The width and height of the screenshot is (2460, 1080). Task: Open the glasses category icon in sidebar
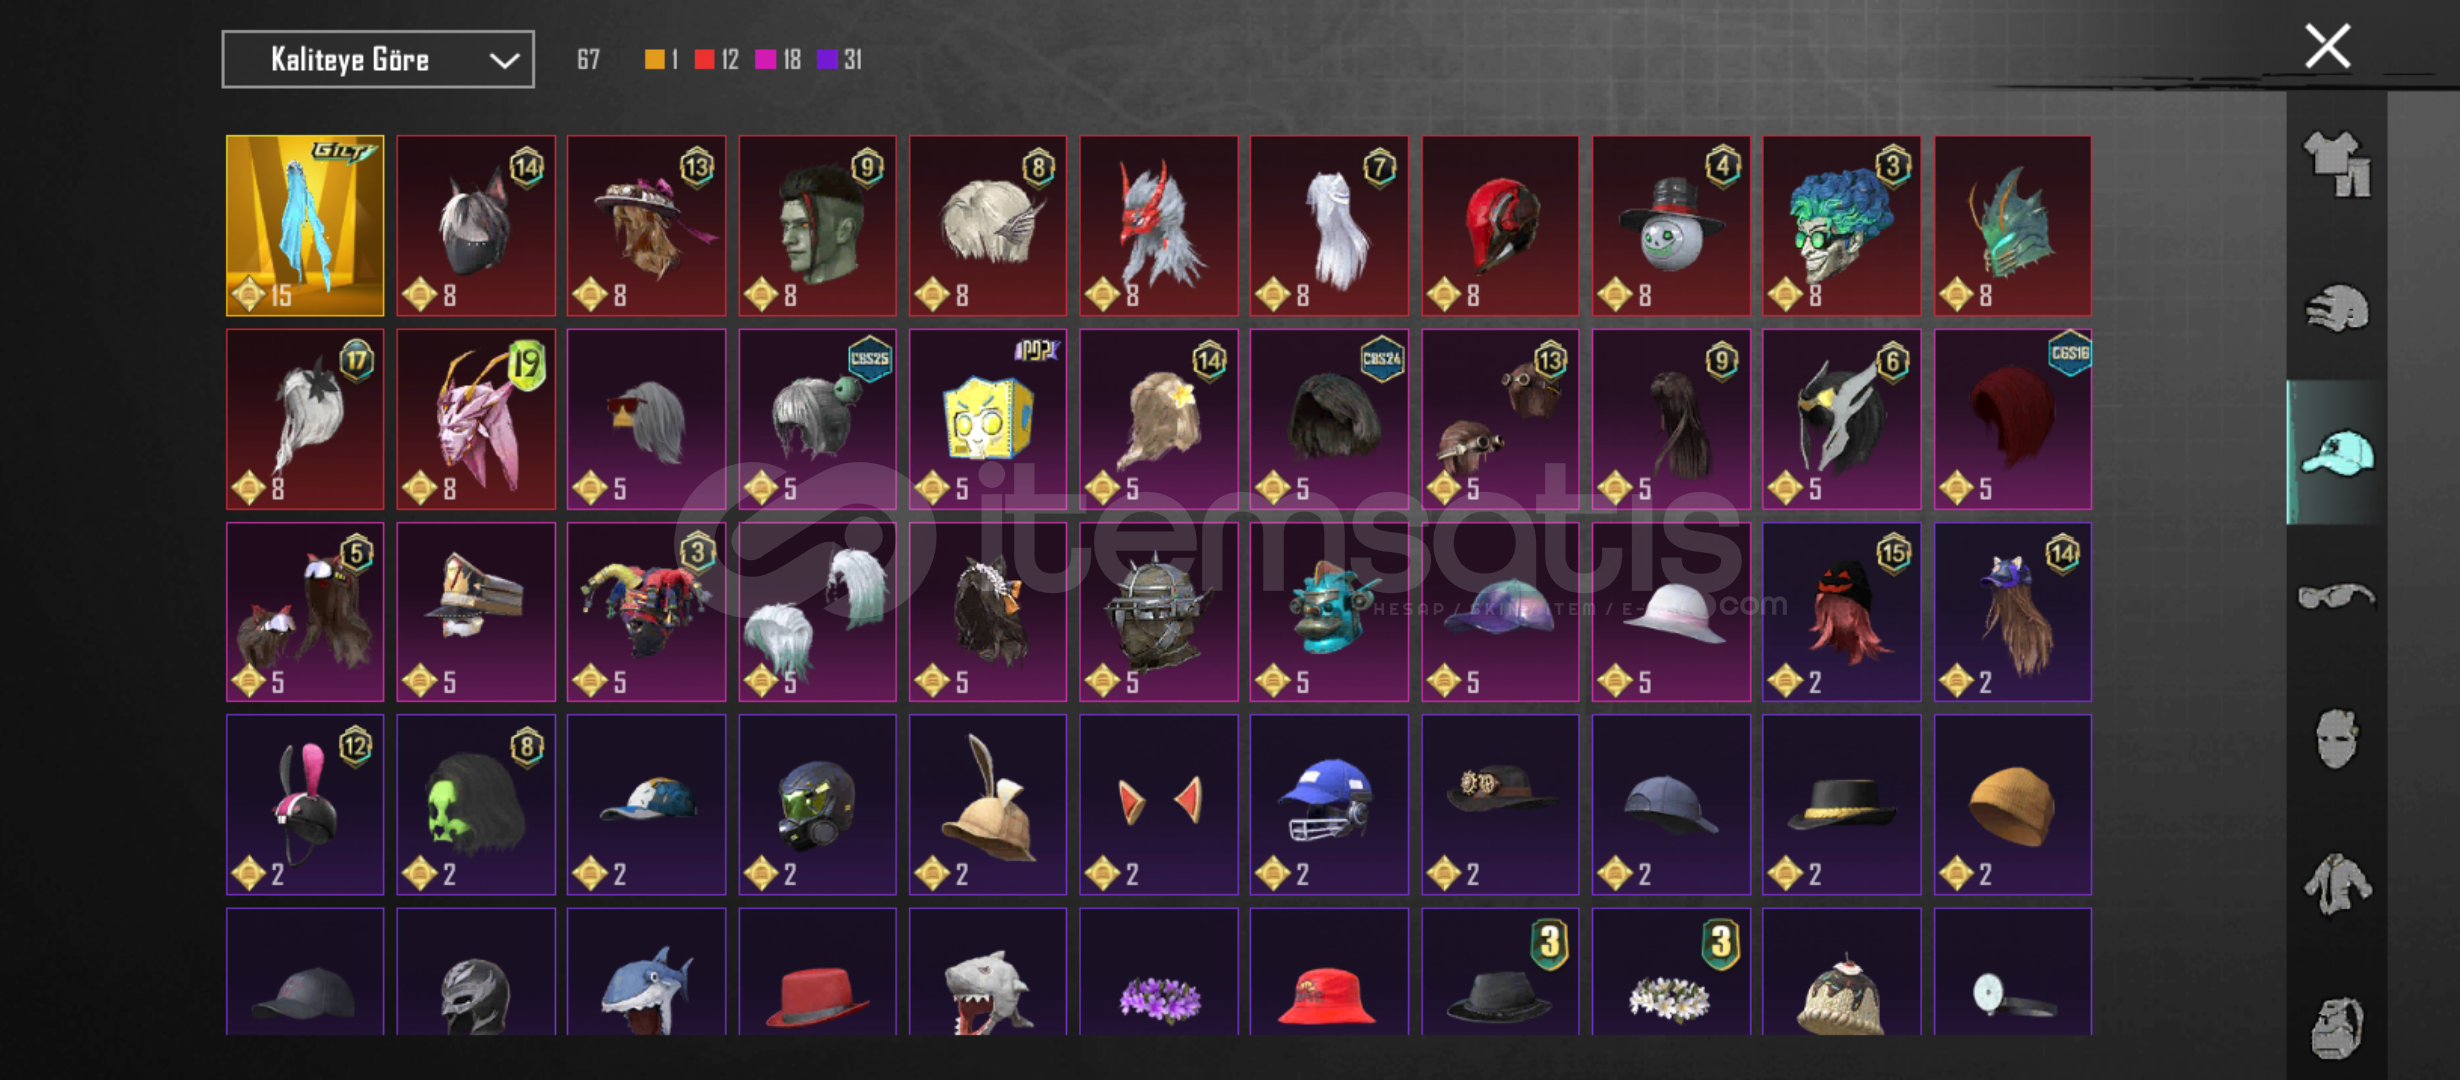click(2337, 597)
